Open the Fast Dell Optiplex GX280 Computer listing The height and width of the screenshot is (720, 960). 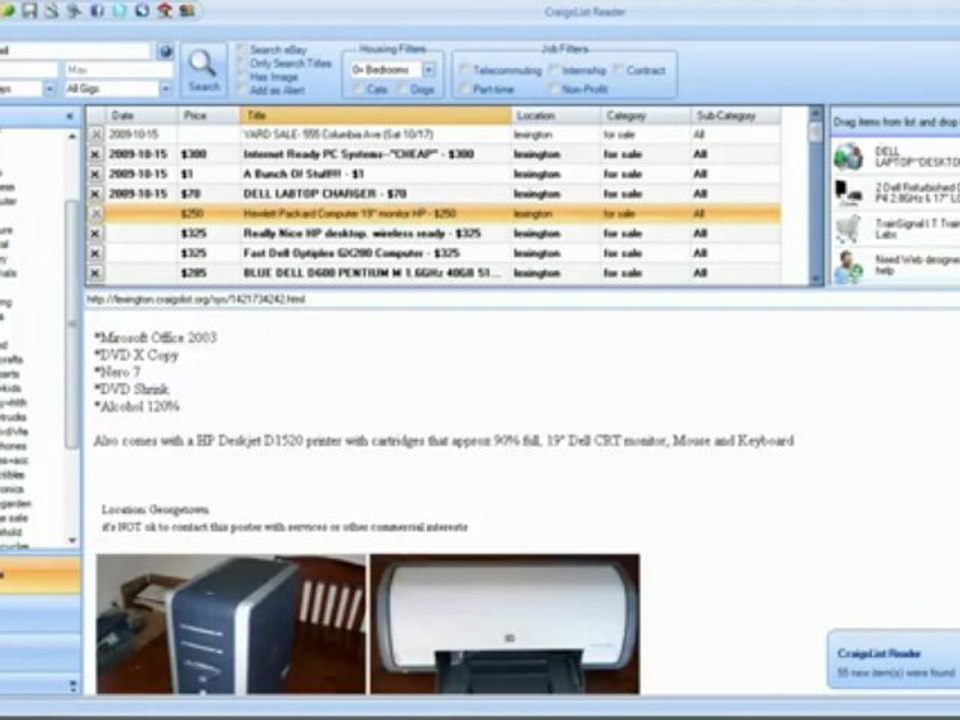pyautogui.click(x=351, y=253)
